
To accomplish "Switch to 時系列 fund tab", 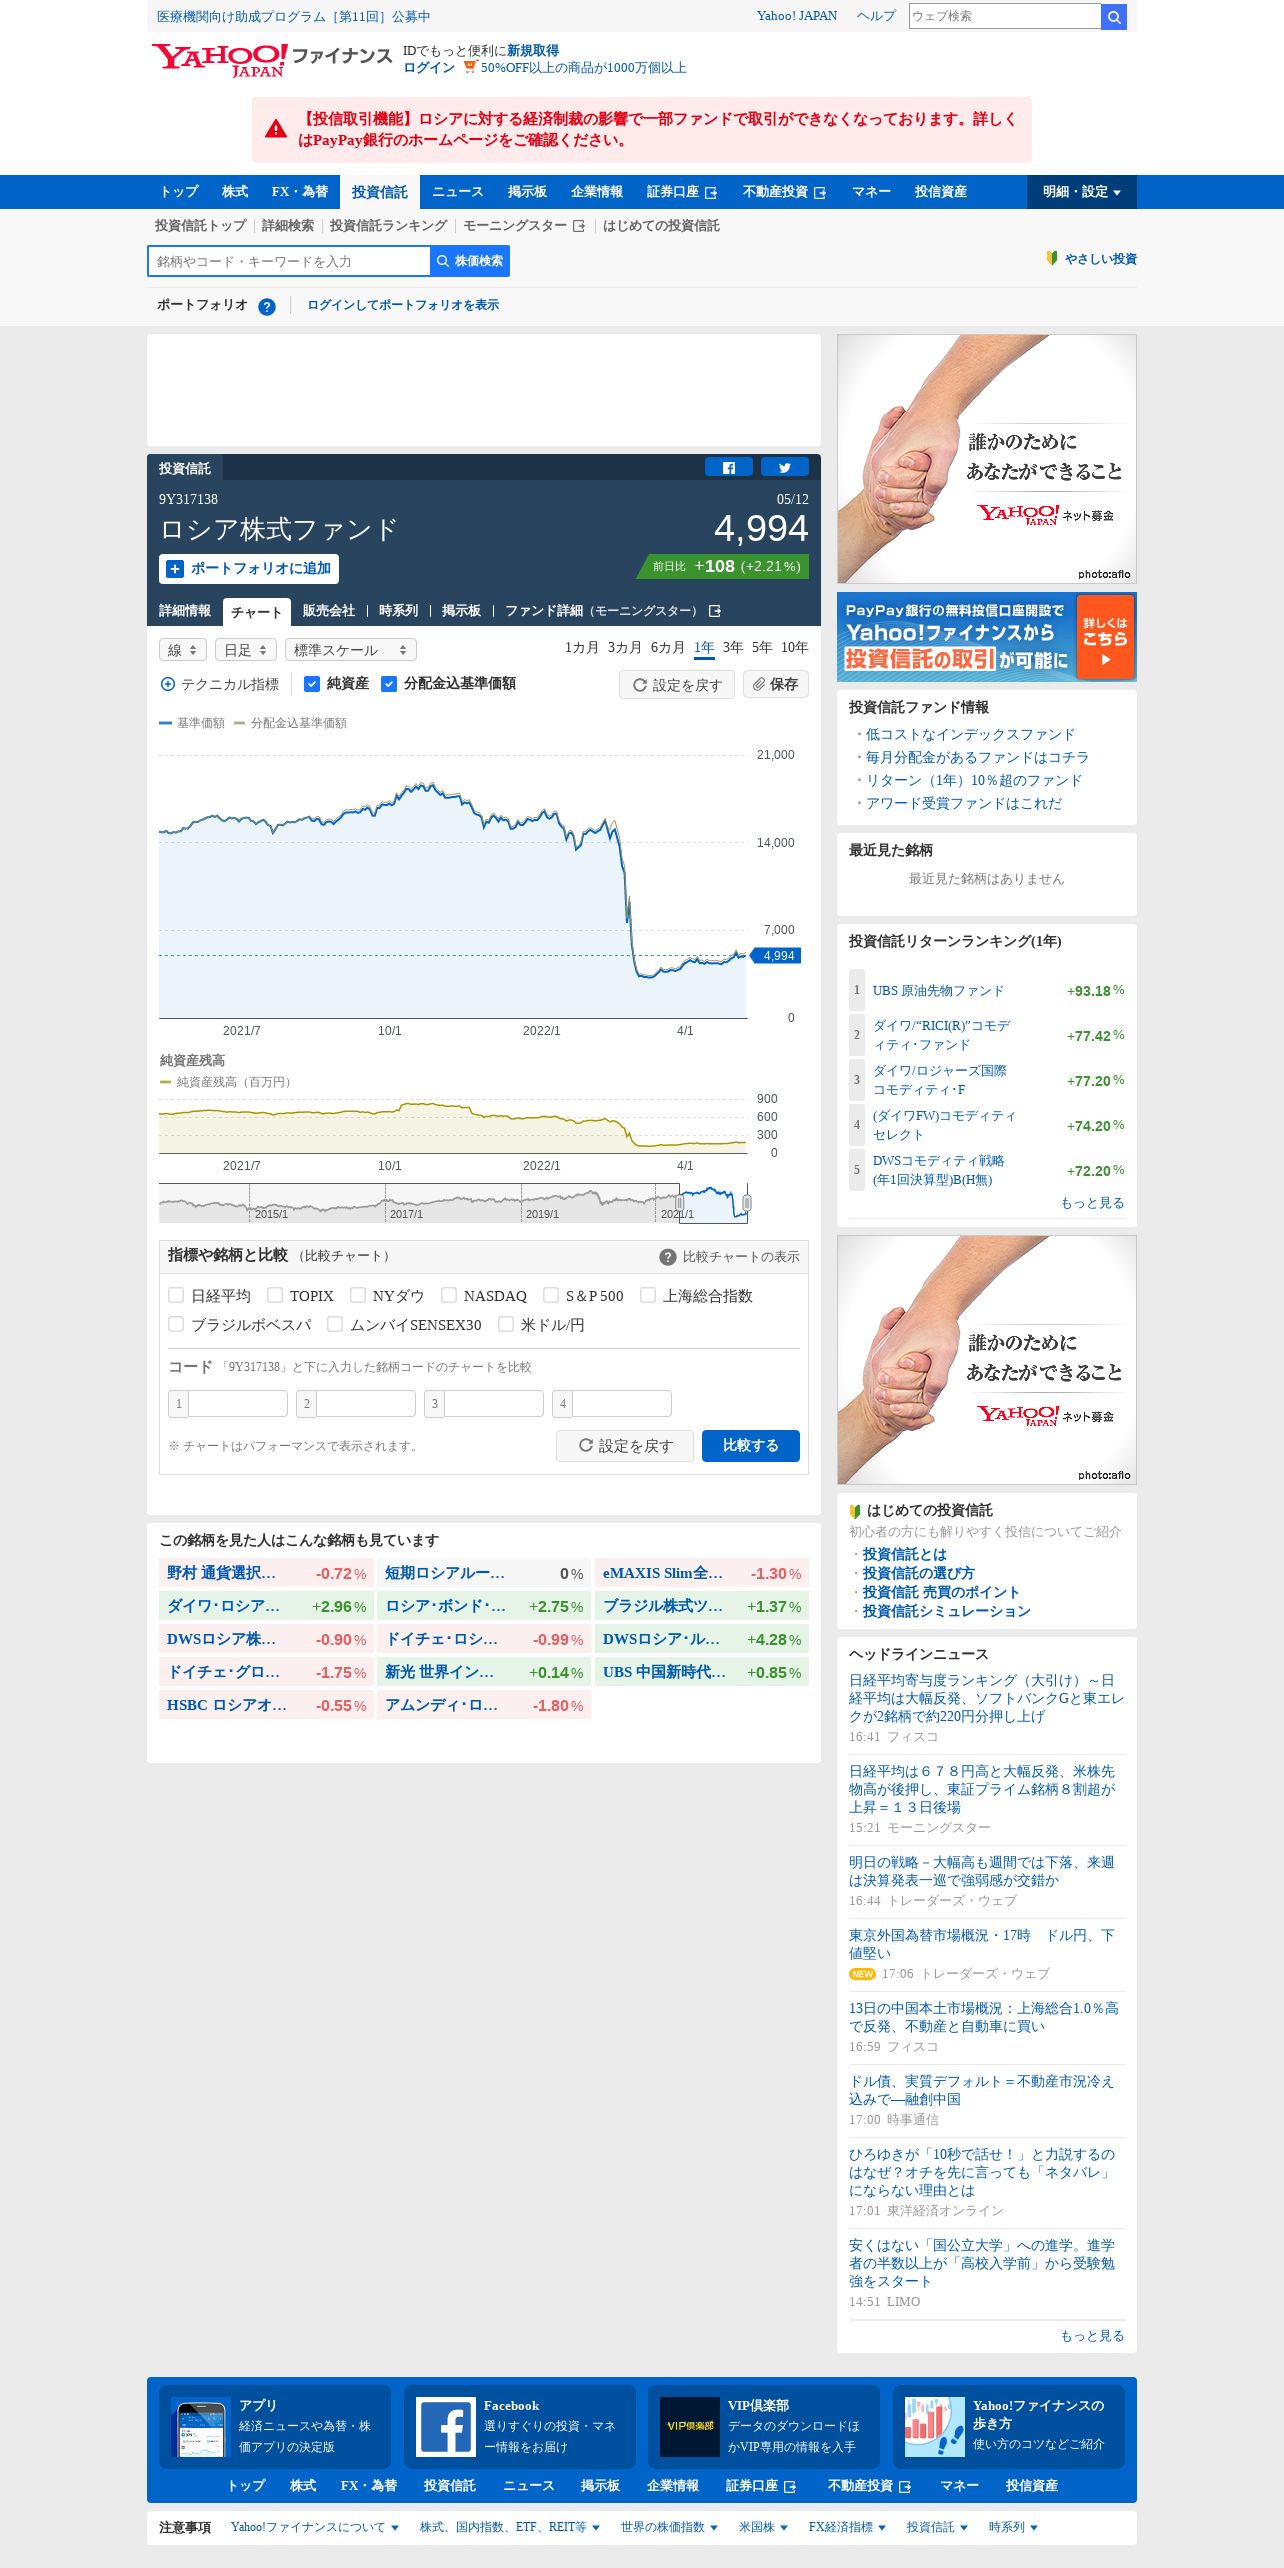I will [x=398, y=611].
